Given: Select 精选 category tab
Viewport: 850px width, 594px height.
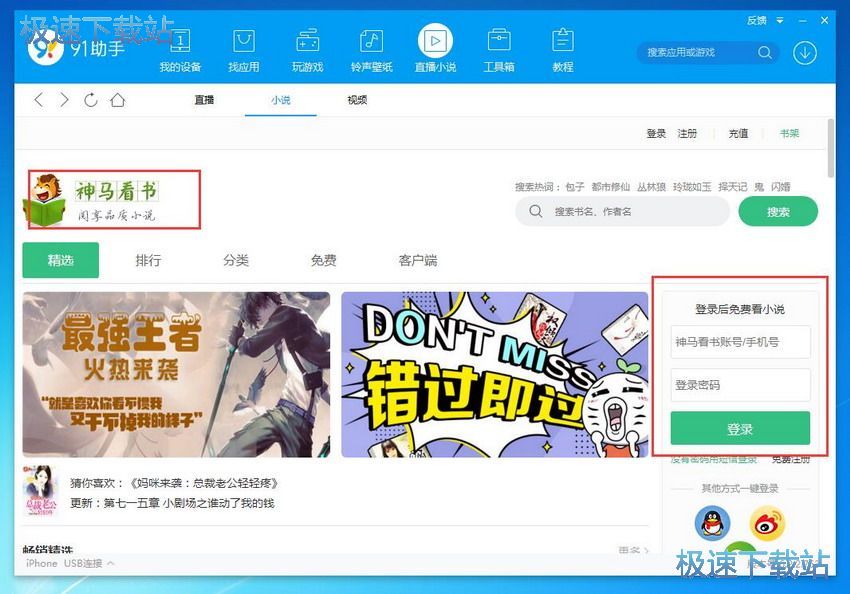Looking at the screenshot, I should (x=61, y=260).
